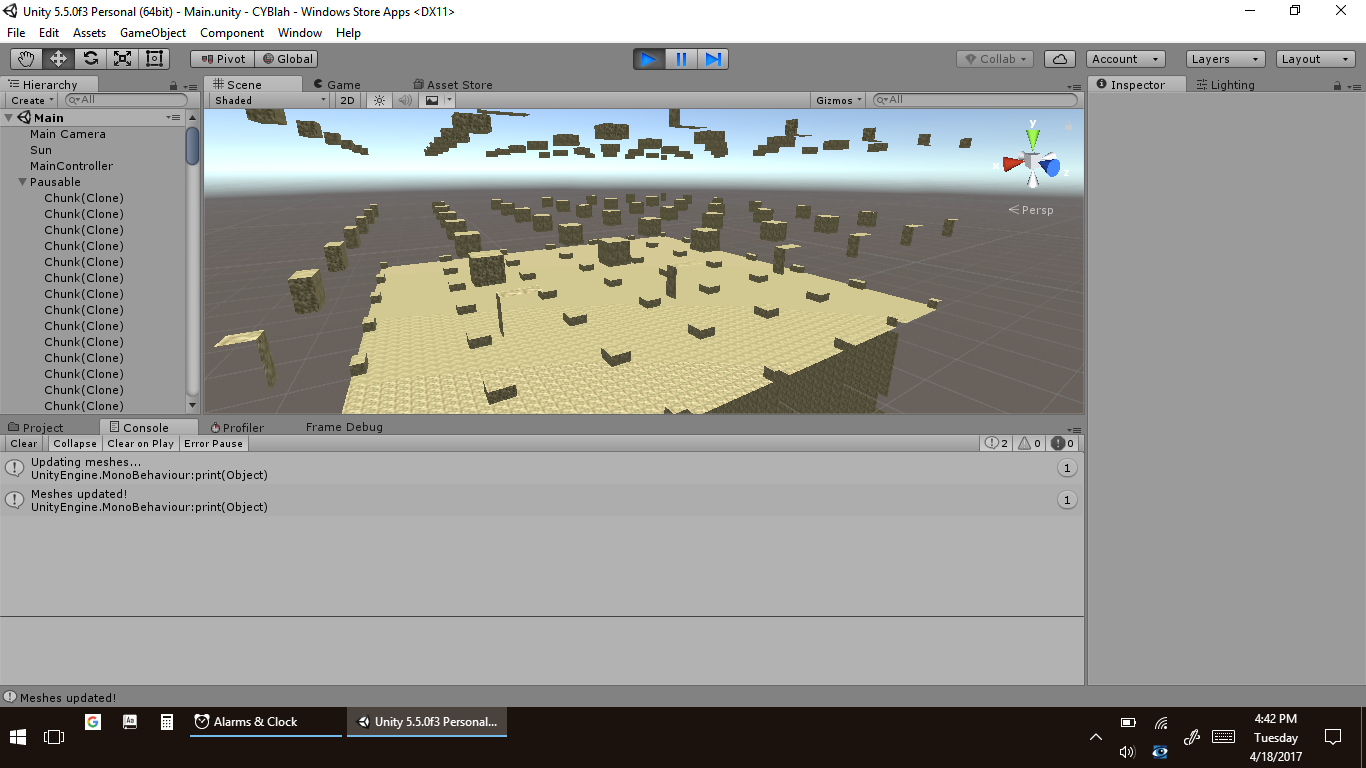Select the Move tool

tap(59, 59)
